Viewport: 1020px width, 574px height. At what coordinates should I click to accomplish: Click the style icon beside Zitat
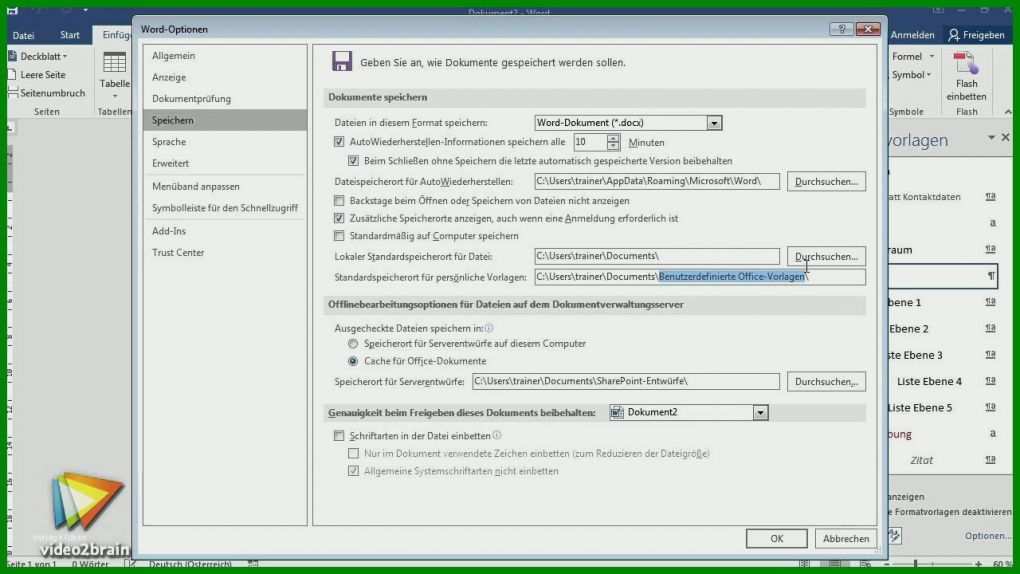[990, 460]
